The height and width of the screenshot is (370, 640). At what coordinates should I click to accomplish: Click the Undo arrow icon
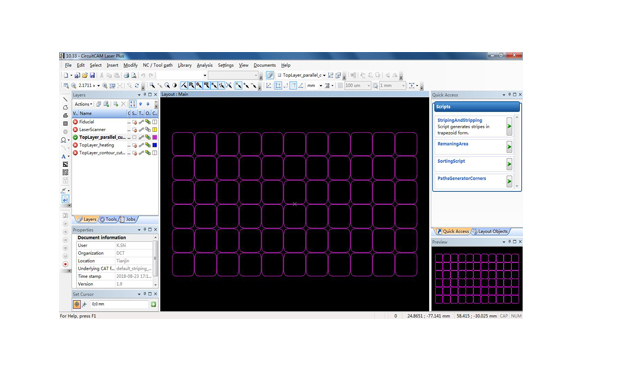(143, 75)
